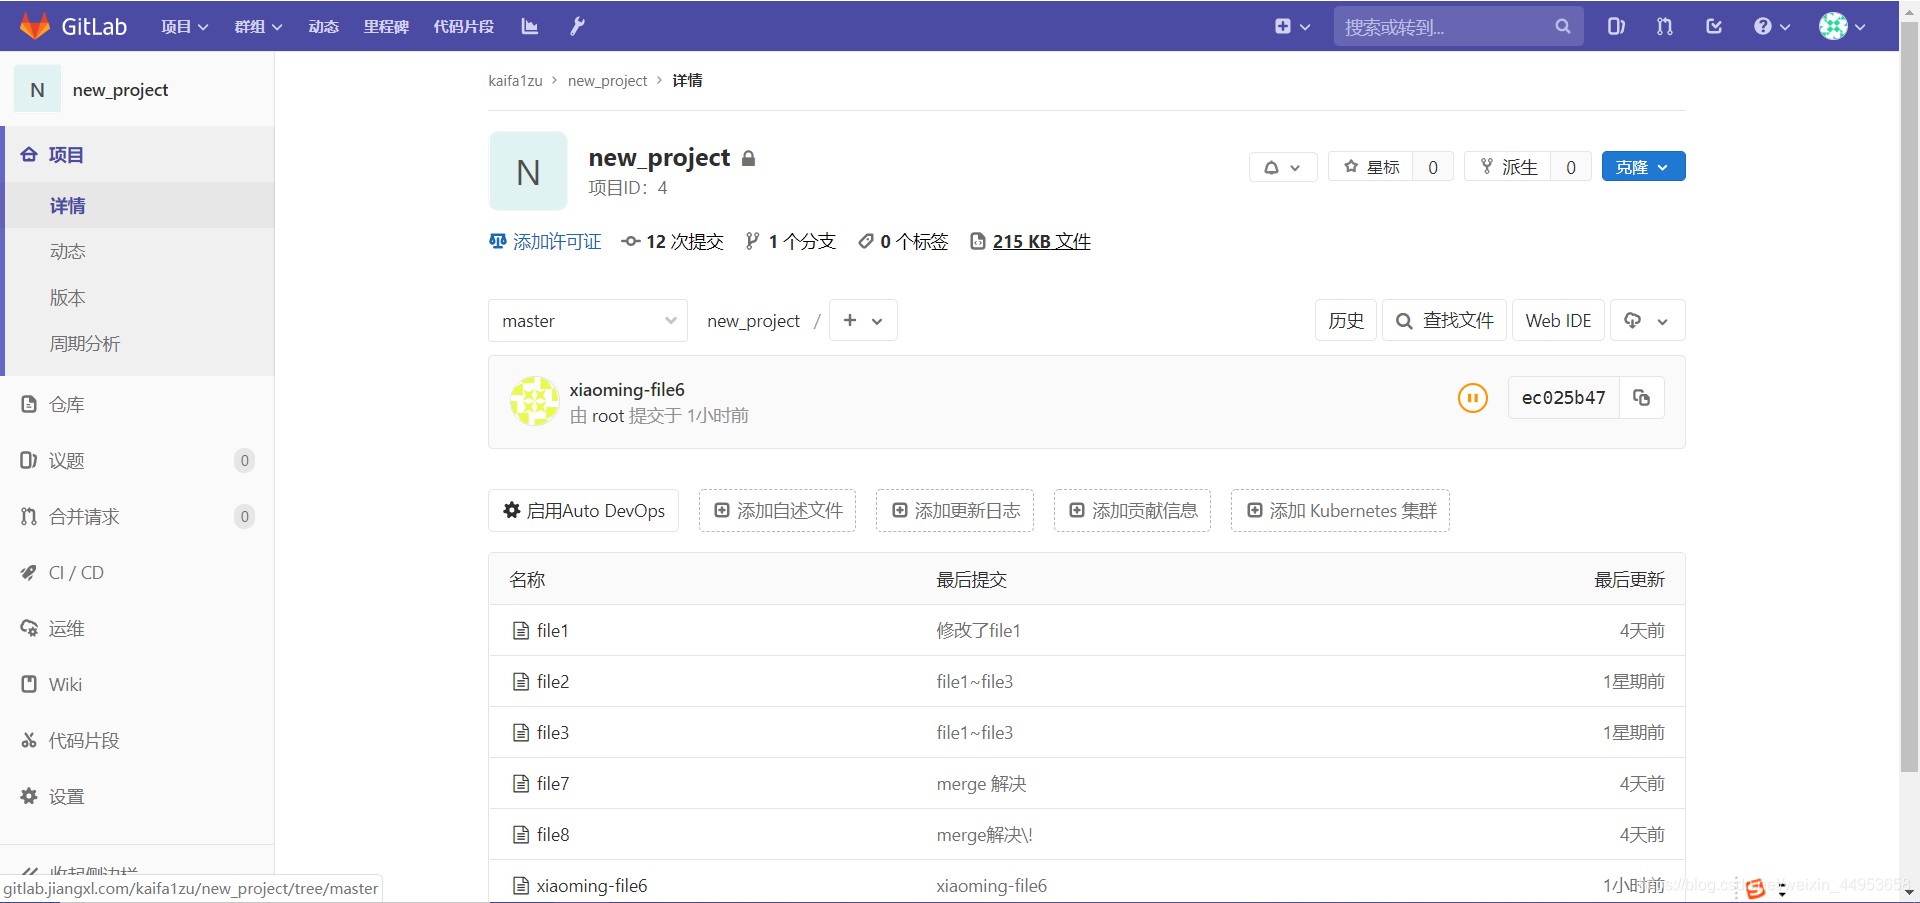Click 0 个标签 tags link
This screenshot has height=903, width=1920.
[x=903, y=242]
